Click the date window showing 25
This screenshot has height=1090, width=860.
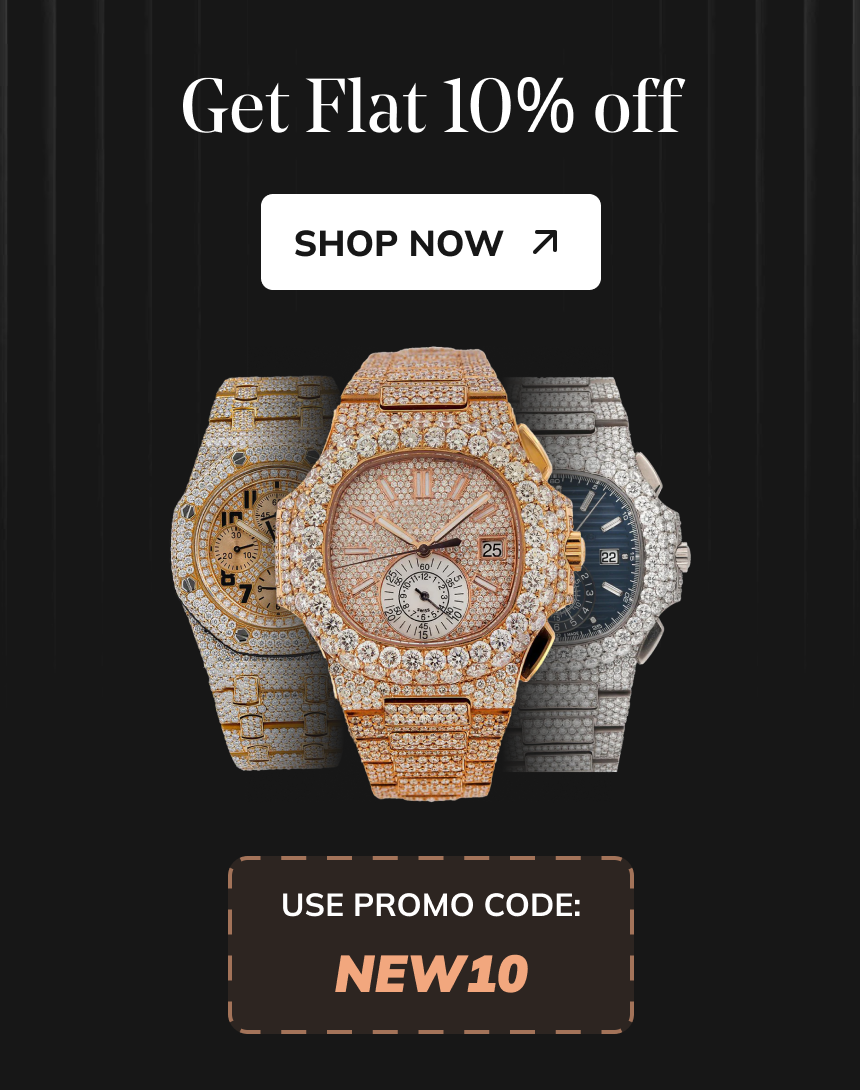click(492, 550)
